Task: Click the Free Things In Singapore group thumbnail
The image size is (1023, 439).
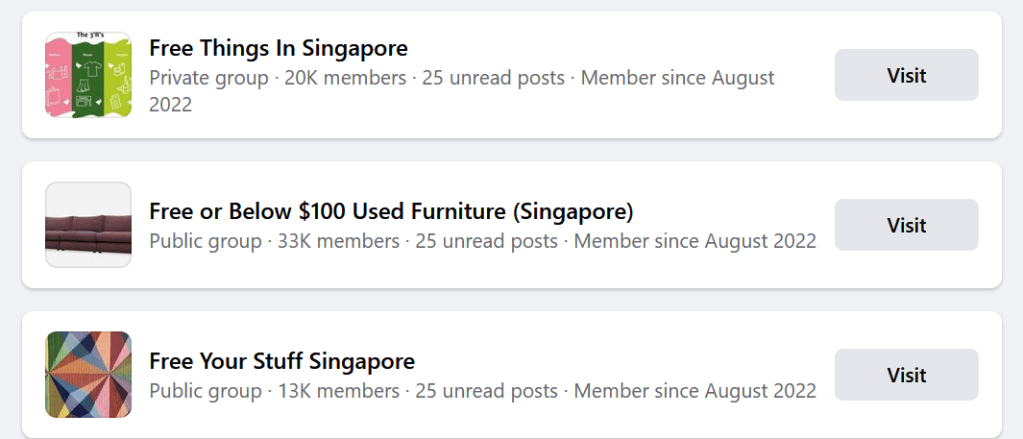Action: click(x=88, y=75)
